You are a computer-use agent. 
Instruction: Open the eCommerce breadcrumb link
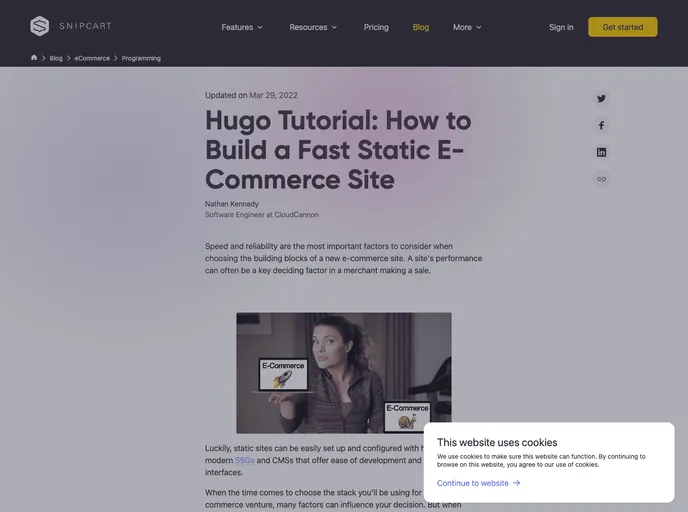[x=92, y=58]
